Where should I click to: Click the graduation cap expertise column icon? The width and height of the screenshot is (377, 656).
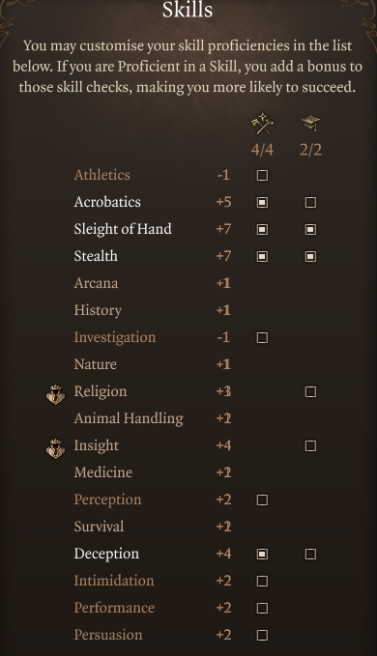[310, 123]
